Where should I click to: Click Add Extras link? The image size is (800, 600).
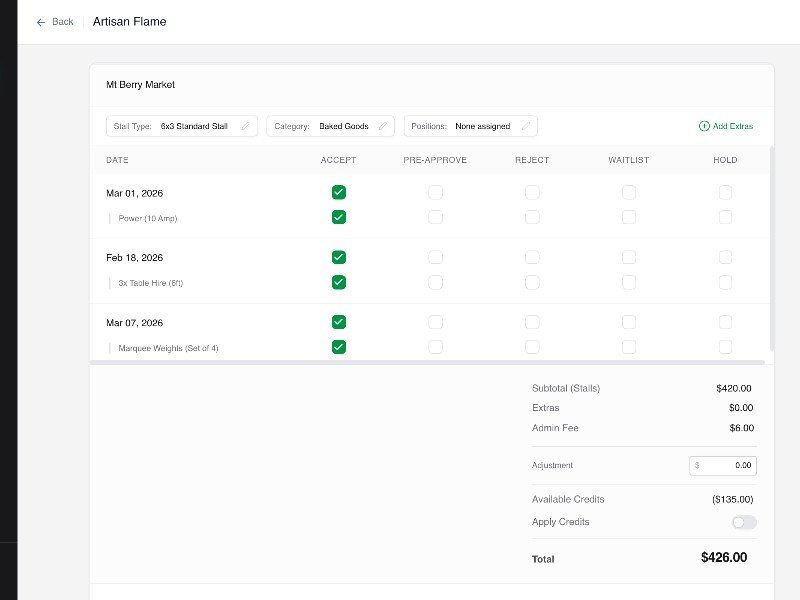pyautogui.click(x=732, y=127)
